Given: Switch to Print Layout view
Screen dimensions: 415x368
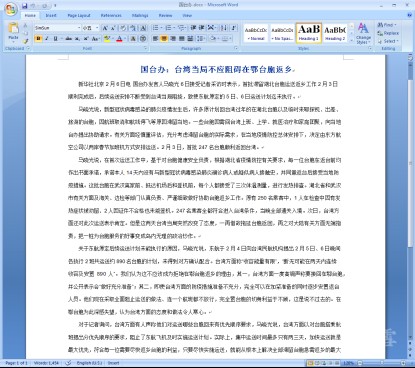Looking at the screenshot, I should pyautogui.click(x=310, y=363).
